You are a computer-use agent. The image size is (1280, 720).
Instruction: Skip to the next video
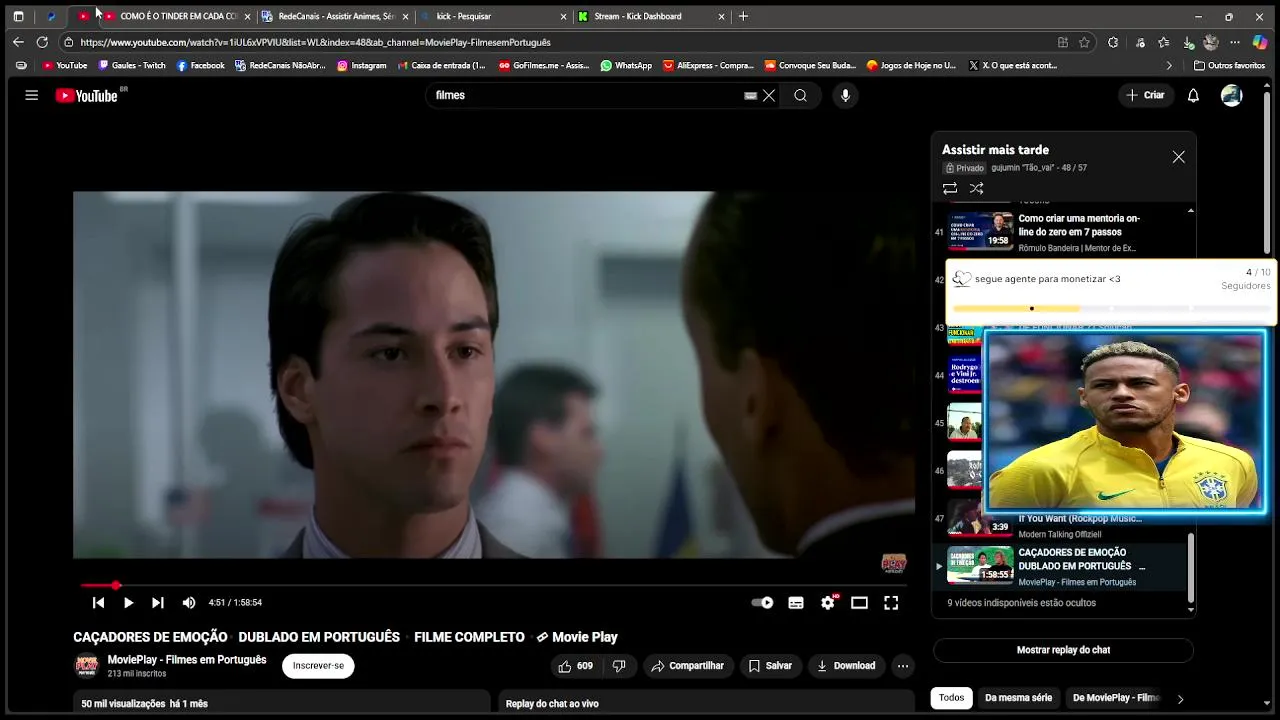pos(157,602)
